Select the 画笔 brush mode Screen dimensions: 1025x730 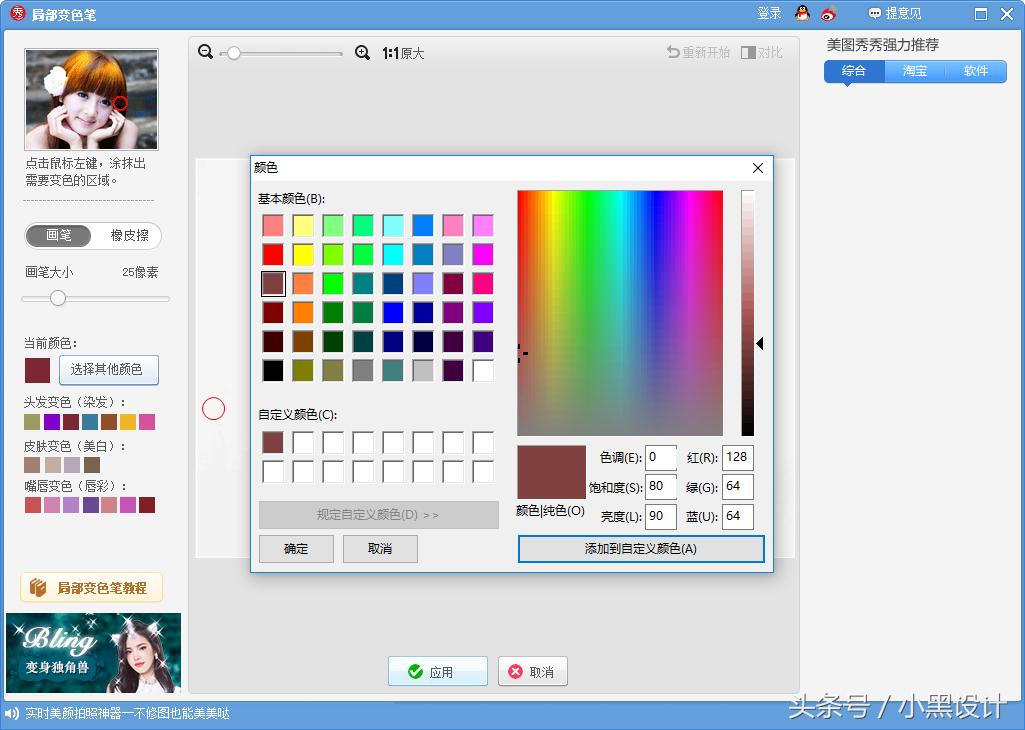pyautogui.click(x=59, y=236)
